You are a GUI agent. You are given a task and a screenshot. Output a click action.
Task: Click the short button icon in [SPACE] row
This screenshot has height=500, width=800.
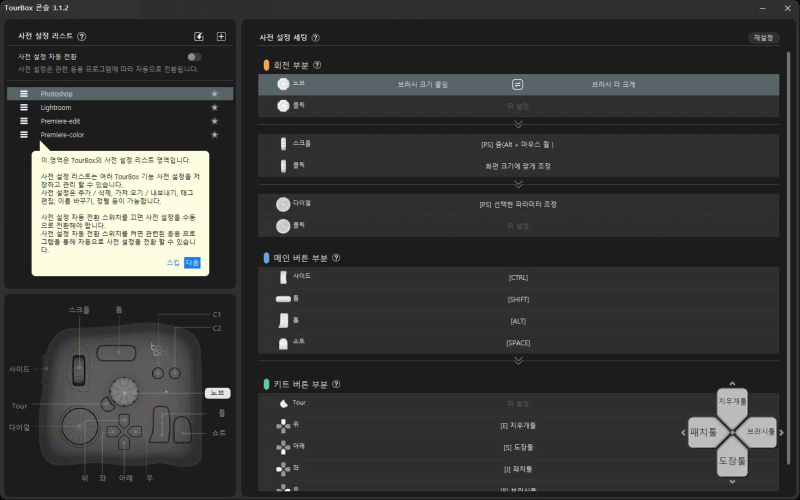(x=283, y=343)
